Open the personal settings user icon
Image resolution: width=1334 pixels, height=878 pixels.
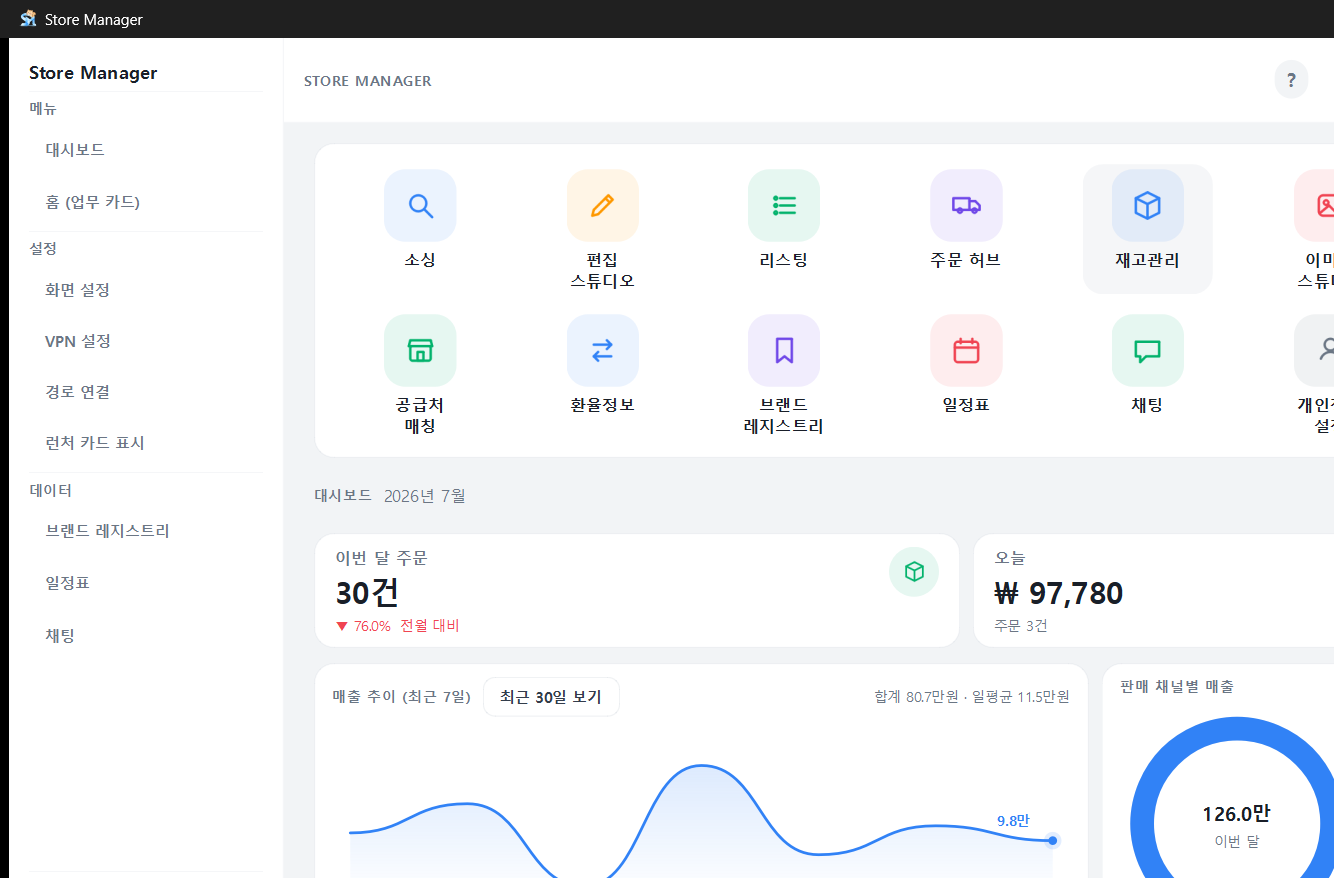click(x=1316, y=351)
